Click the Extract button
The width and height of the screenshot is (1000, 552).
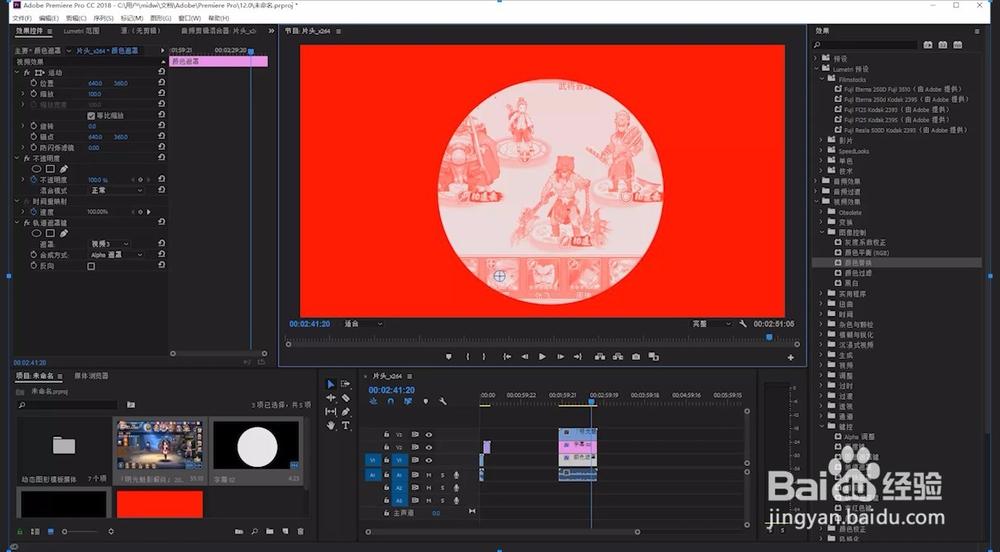tap(618, 357)
